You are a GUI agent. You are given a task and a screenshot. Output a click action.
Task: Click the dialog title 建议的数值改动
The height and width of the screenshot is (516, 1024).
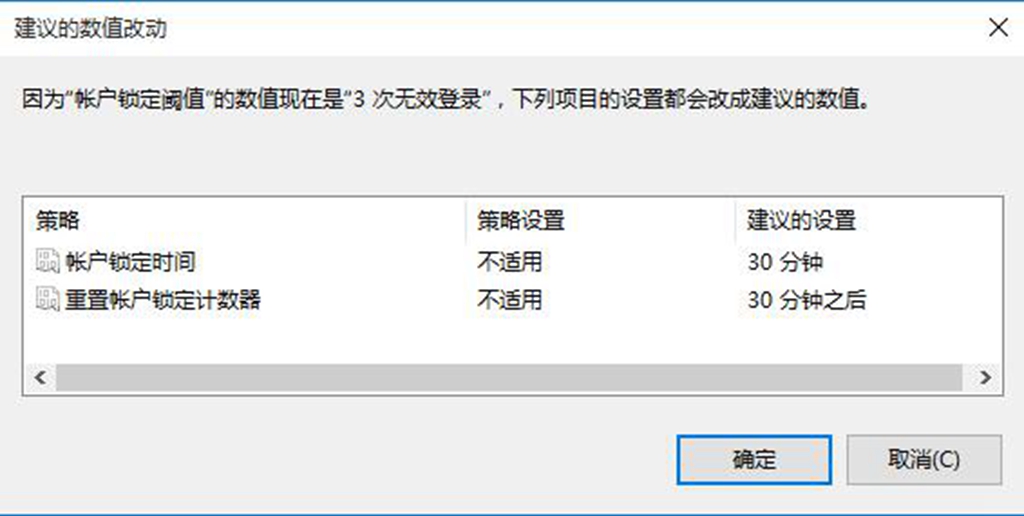(90, 28)
